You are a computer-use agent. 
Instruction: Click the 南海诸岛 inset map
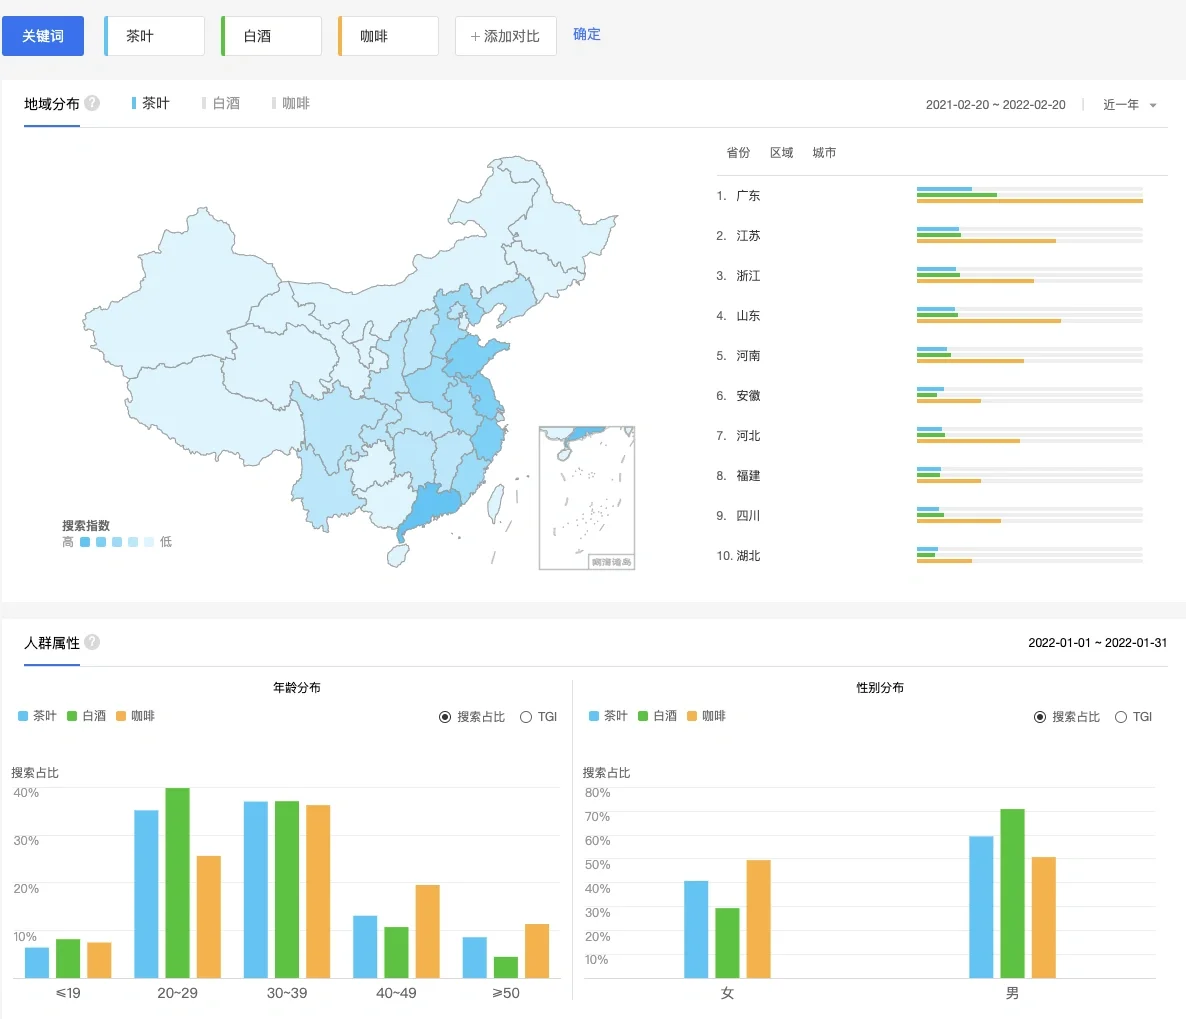[x=587, y=498]
